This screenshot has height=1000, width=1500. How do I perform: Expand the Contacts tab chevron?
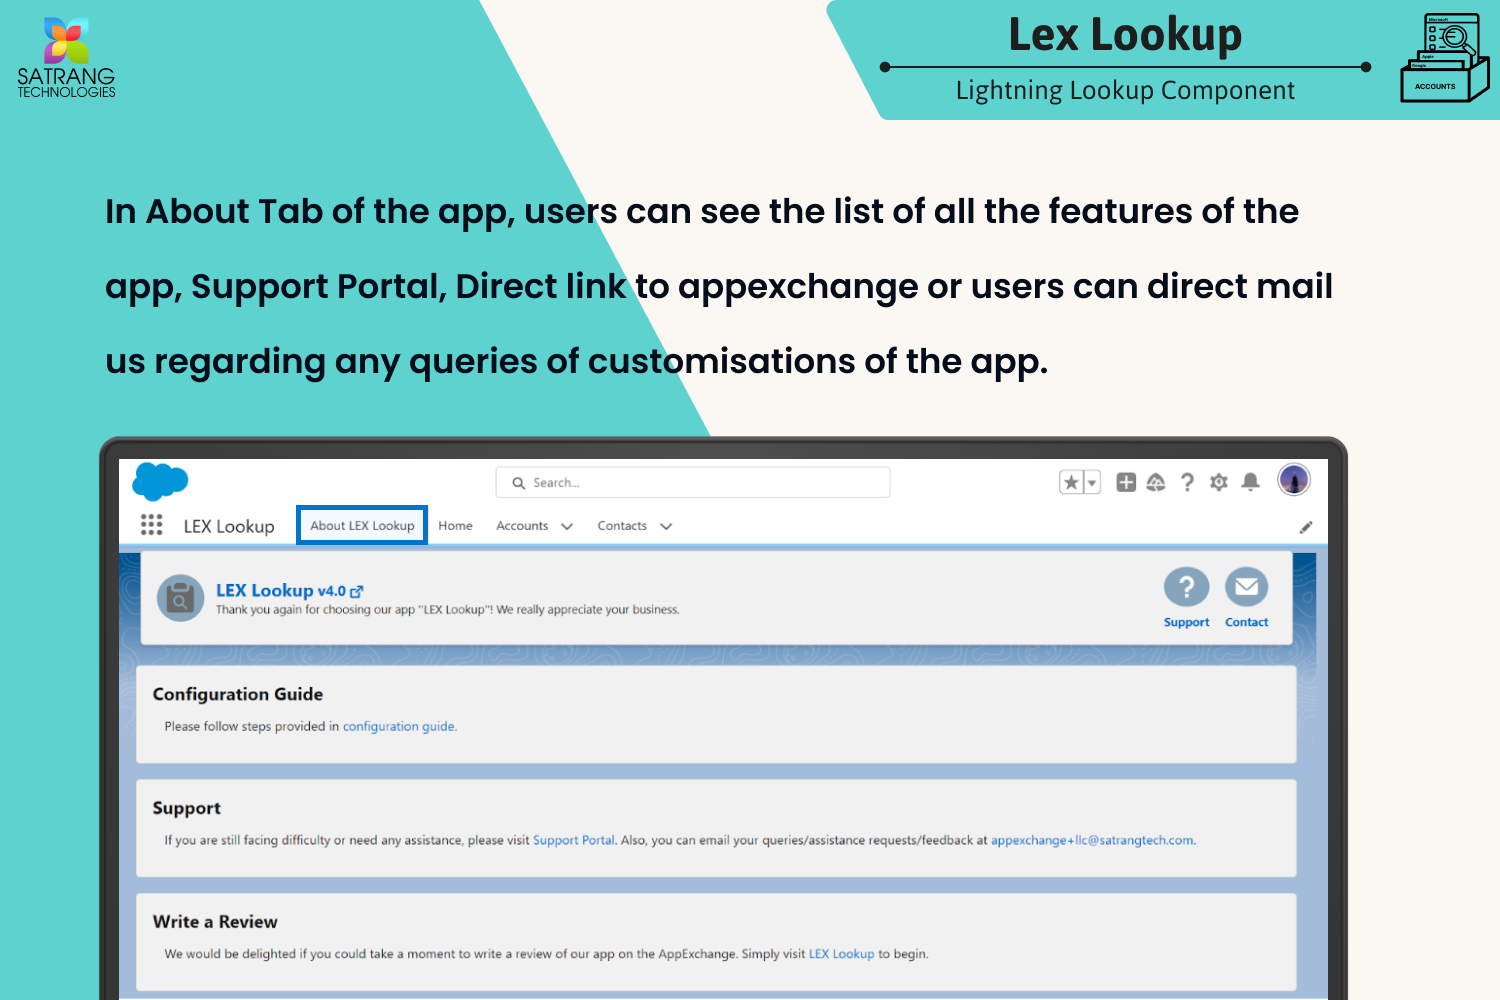click(x=666, y=527)
